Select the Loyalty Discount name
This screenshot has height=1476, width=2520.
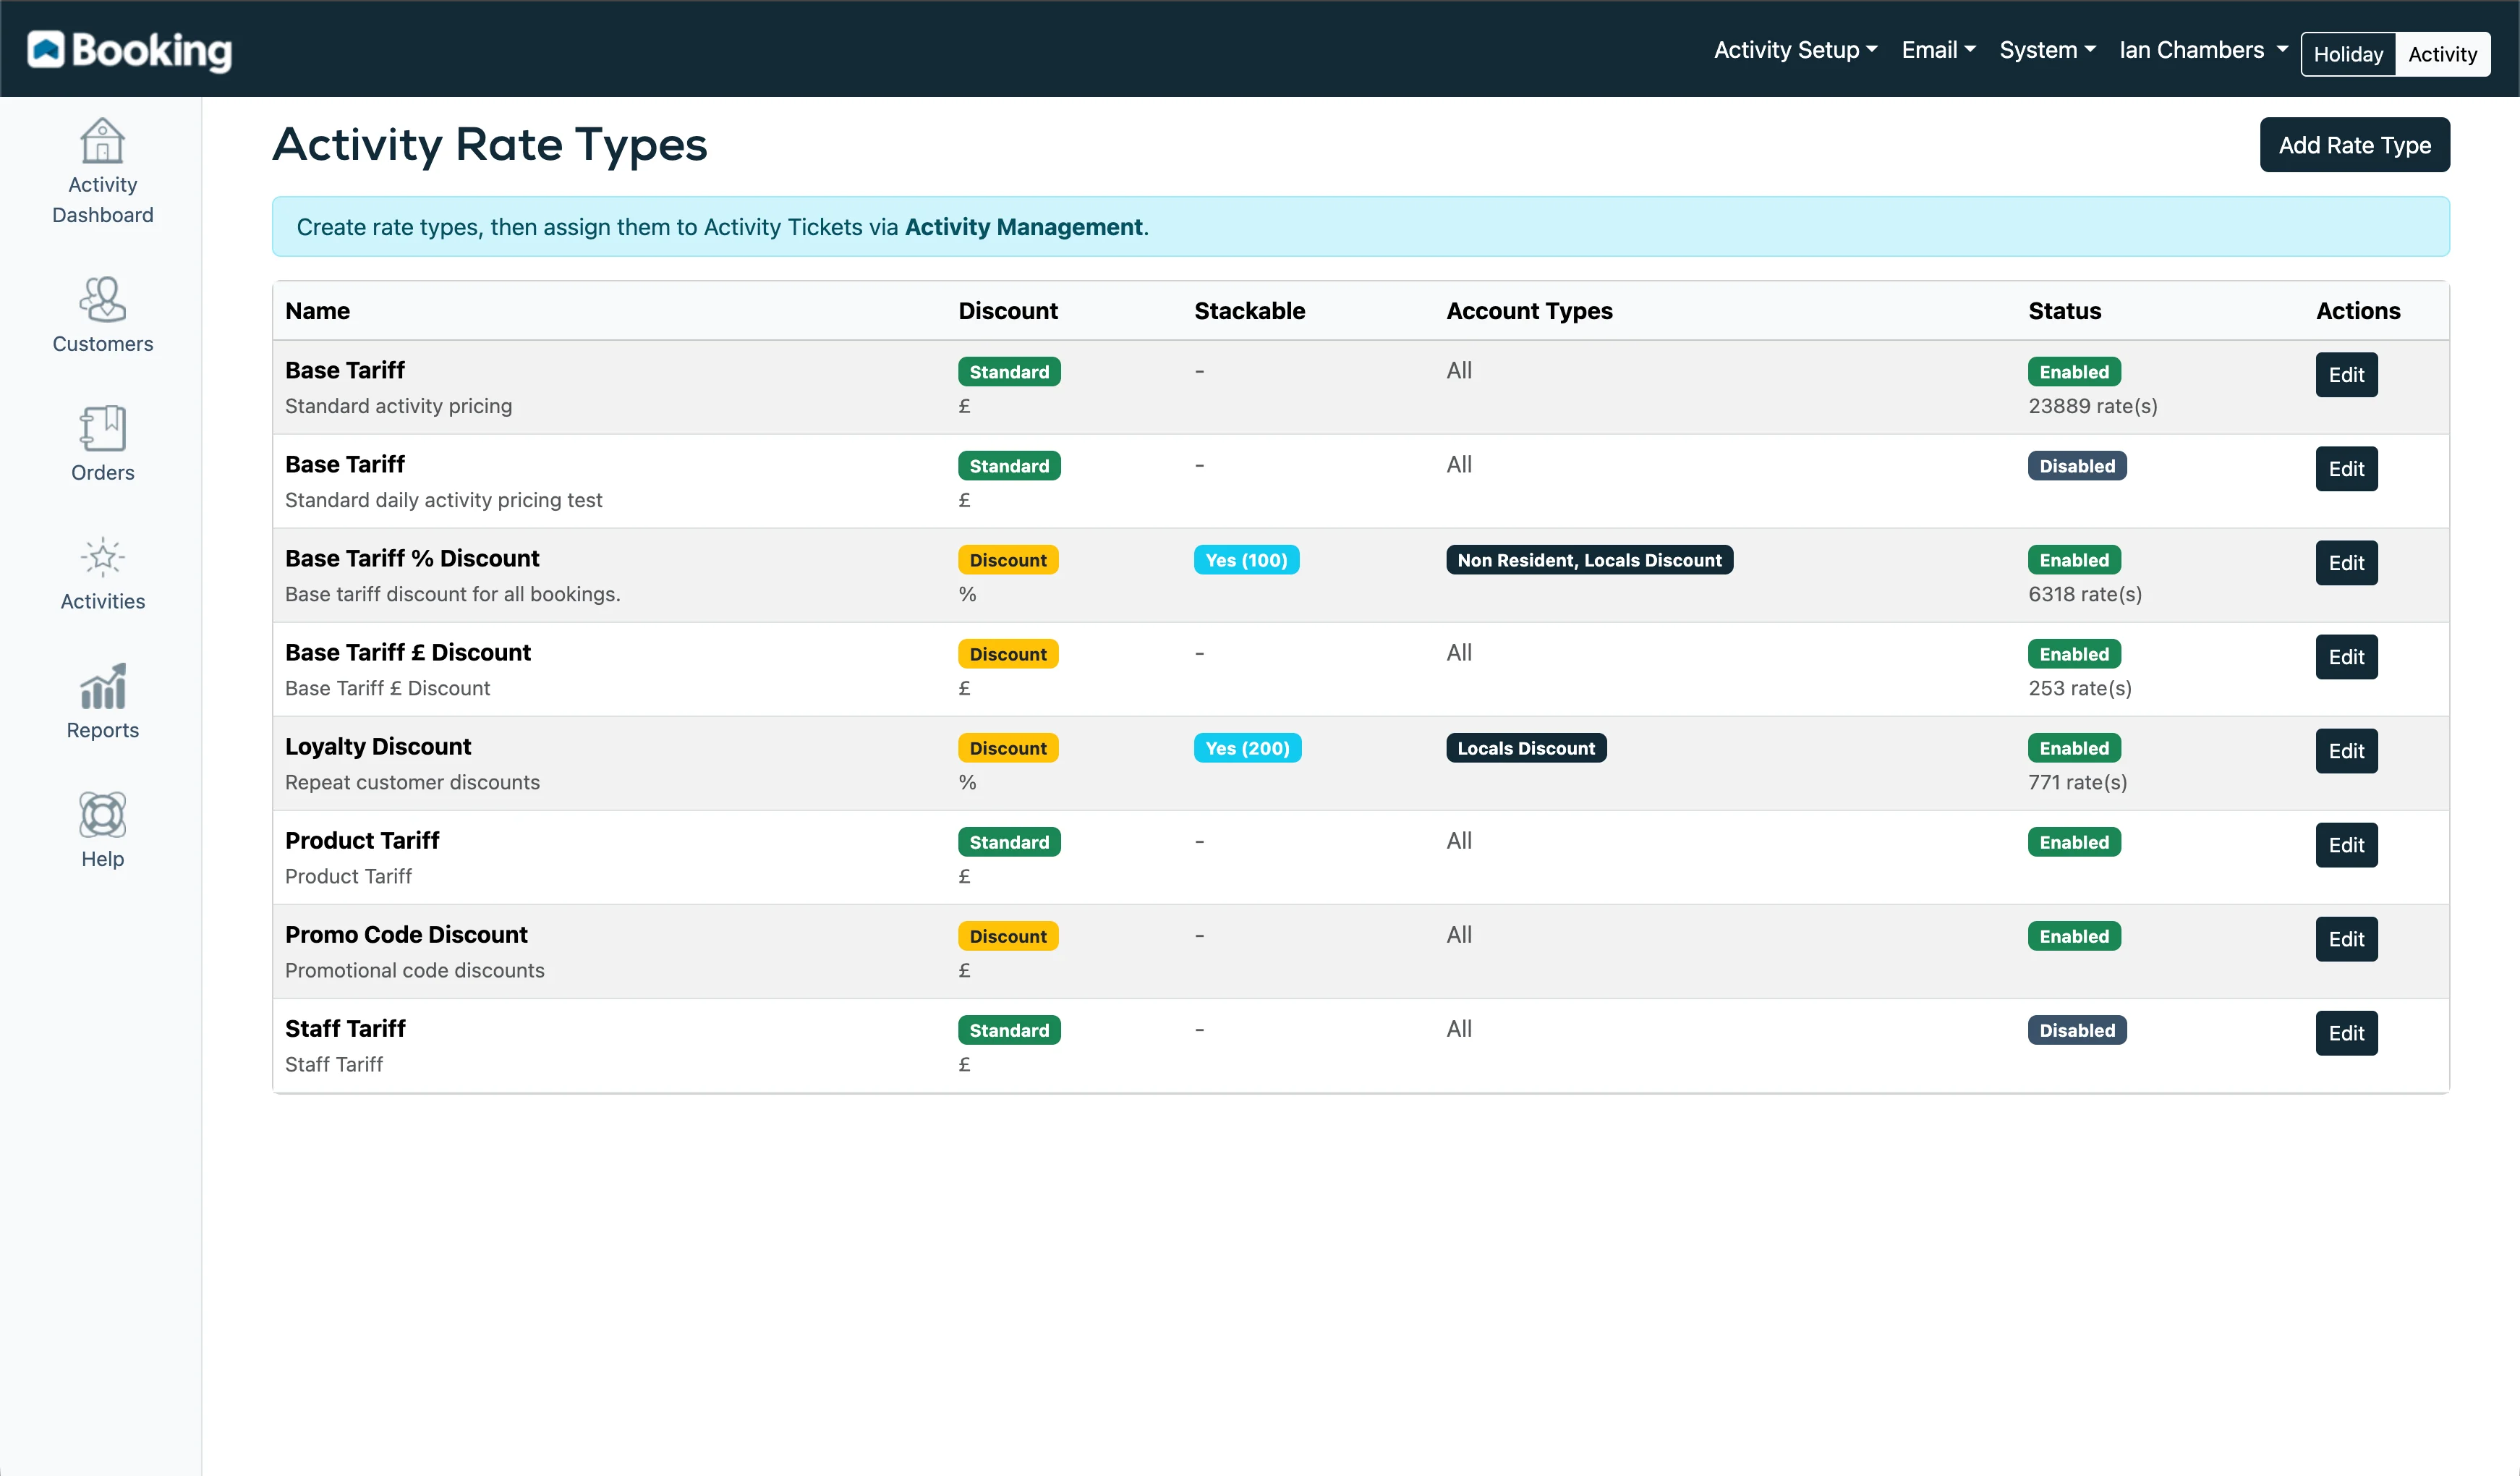(x=378, y=746)
